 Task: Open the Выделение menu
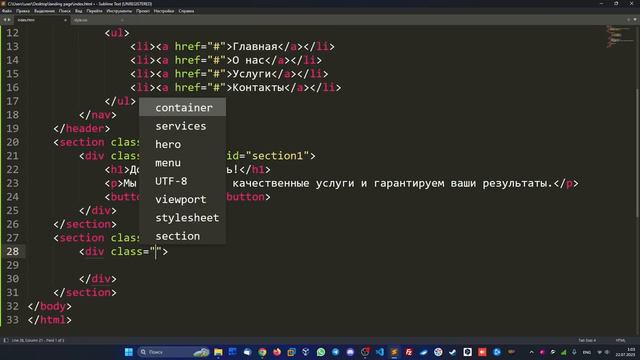click(44, 11)
